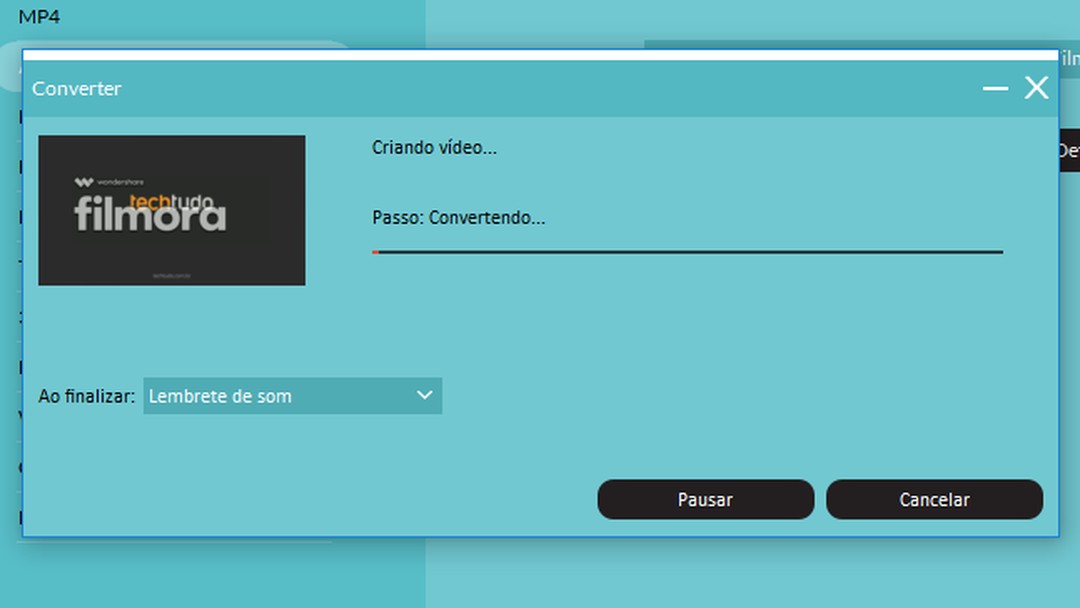Screen dimensions: 1080x608
Task: Click the partially visible 'Det' button on the right
Action: (x=1070, y=151)
